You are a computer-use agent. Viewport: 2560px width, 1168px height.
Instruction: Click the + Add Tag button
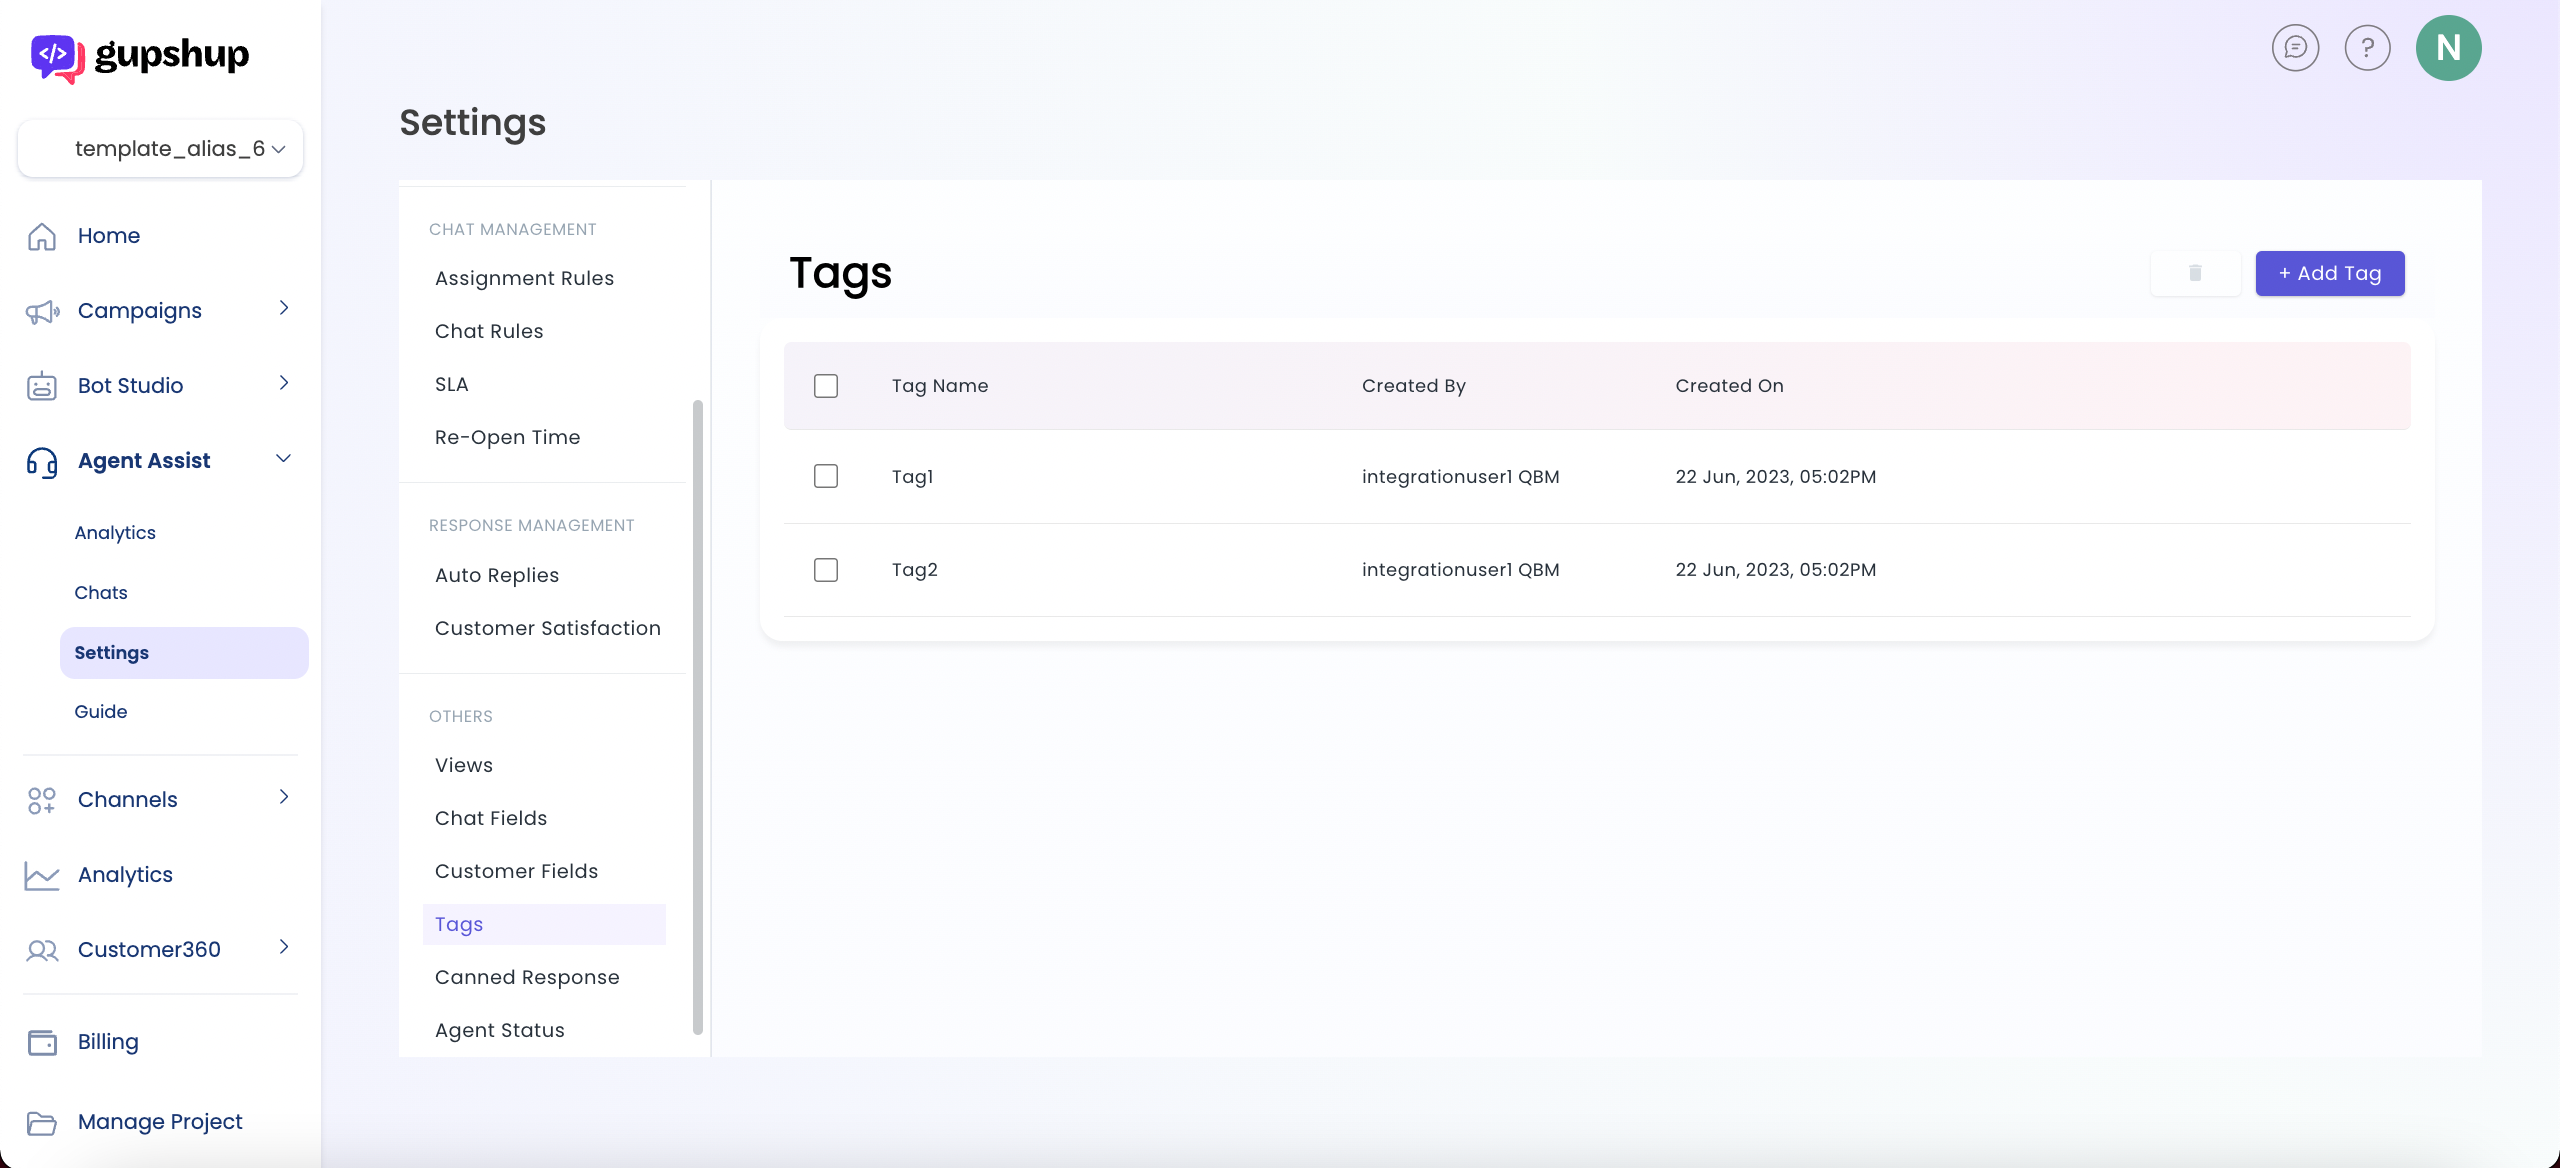[2329, 273]
